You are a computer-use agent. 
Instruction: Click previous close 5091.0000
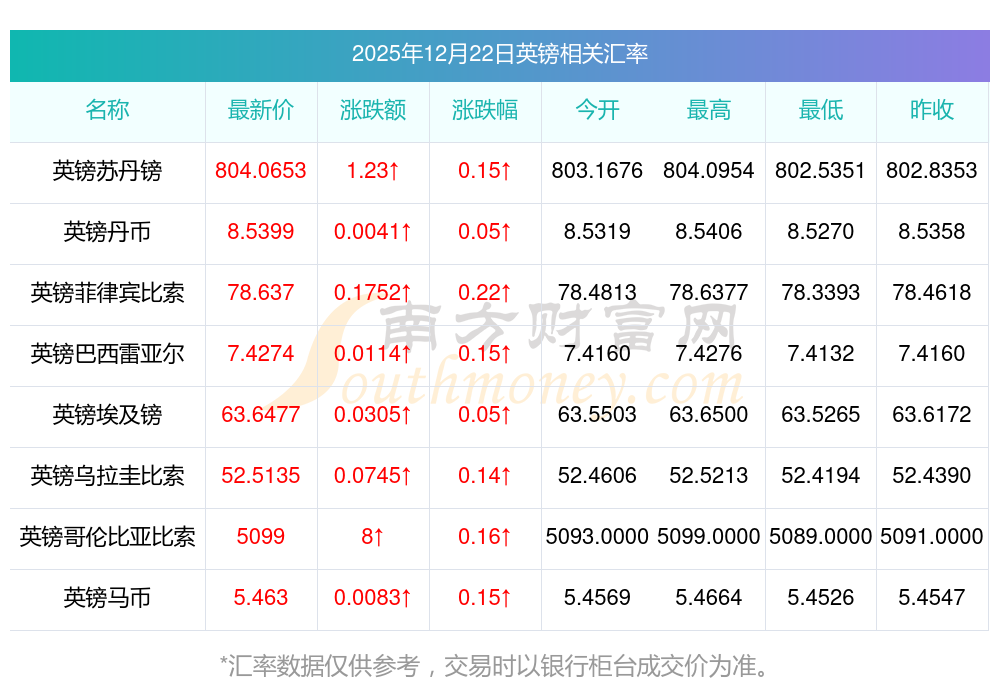(x=932, y=536)
